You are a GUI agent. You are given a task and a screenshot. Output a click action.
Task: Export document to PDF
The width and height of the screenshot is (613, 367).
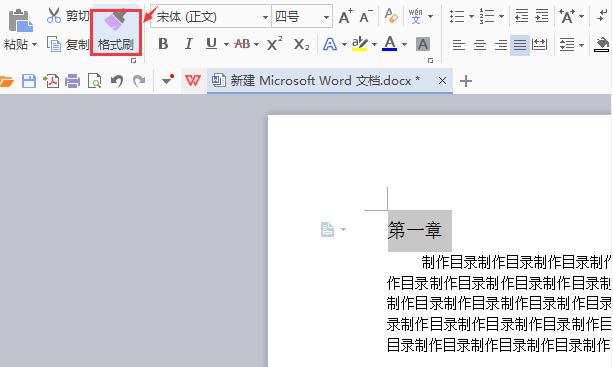pos(51,81)
